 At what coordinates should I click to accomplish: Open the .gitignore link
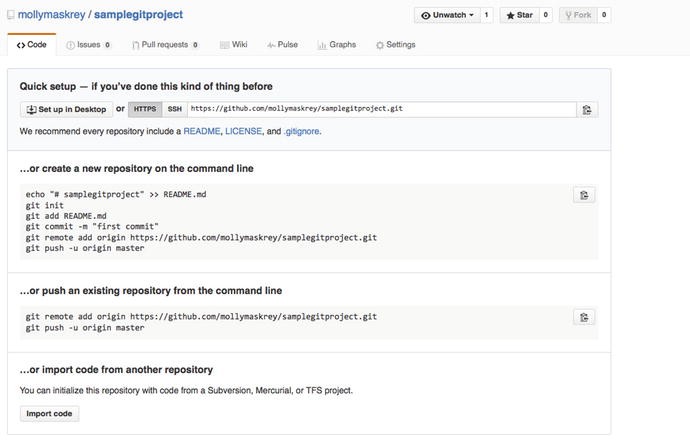302,131
